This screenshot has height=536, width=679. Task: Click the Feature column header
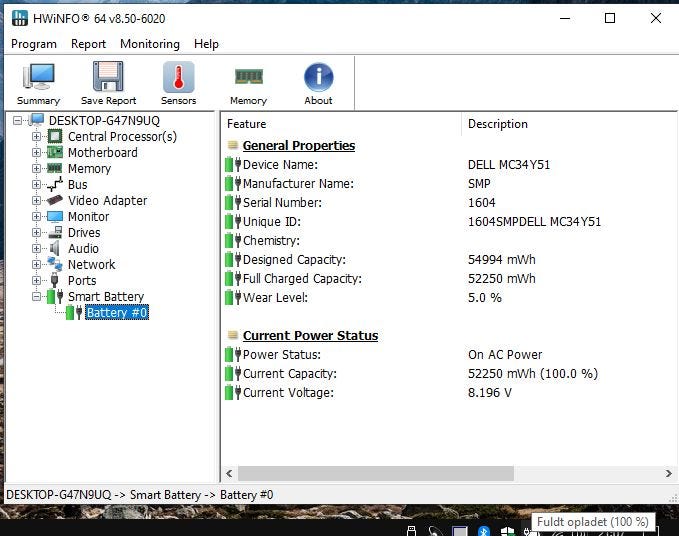[x=341, y=124]
